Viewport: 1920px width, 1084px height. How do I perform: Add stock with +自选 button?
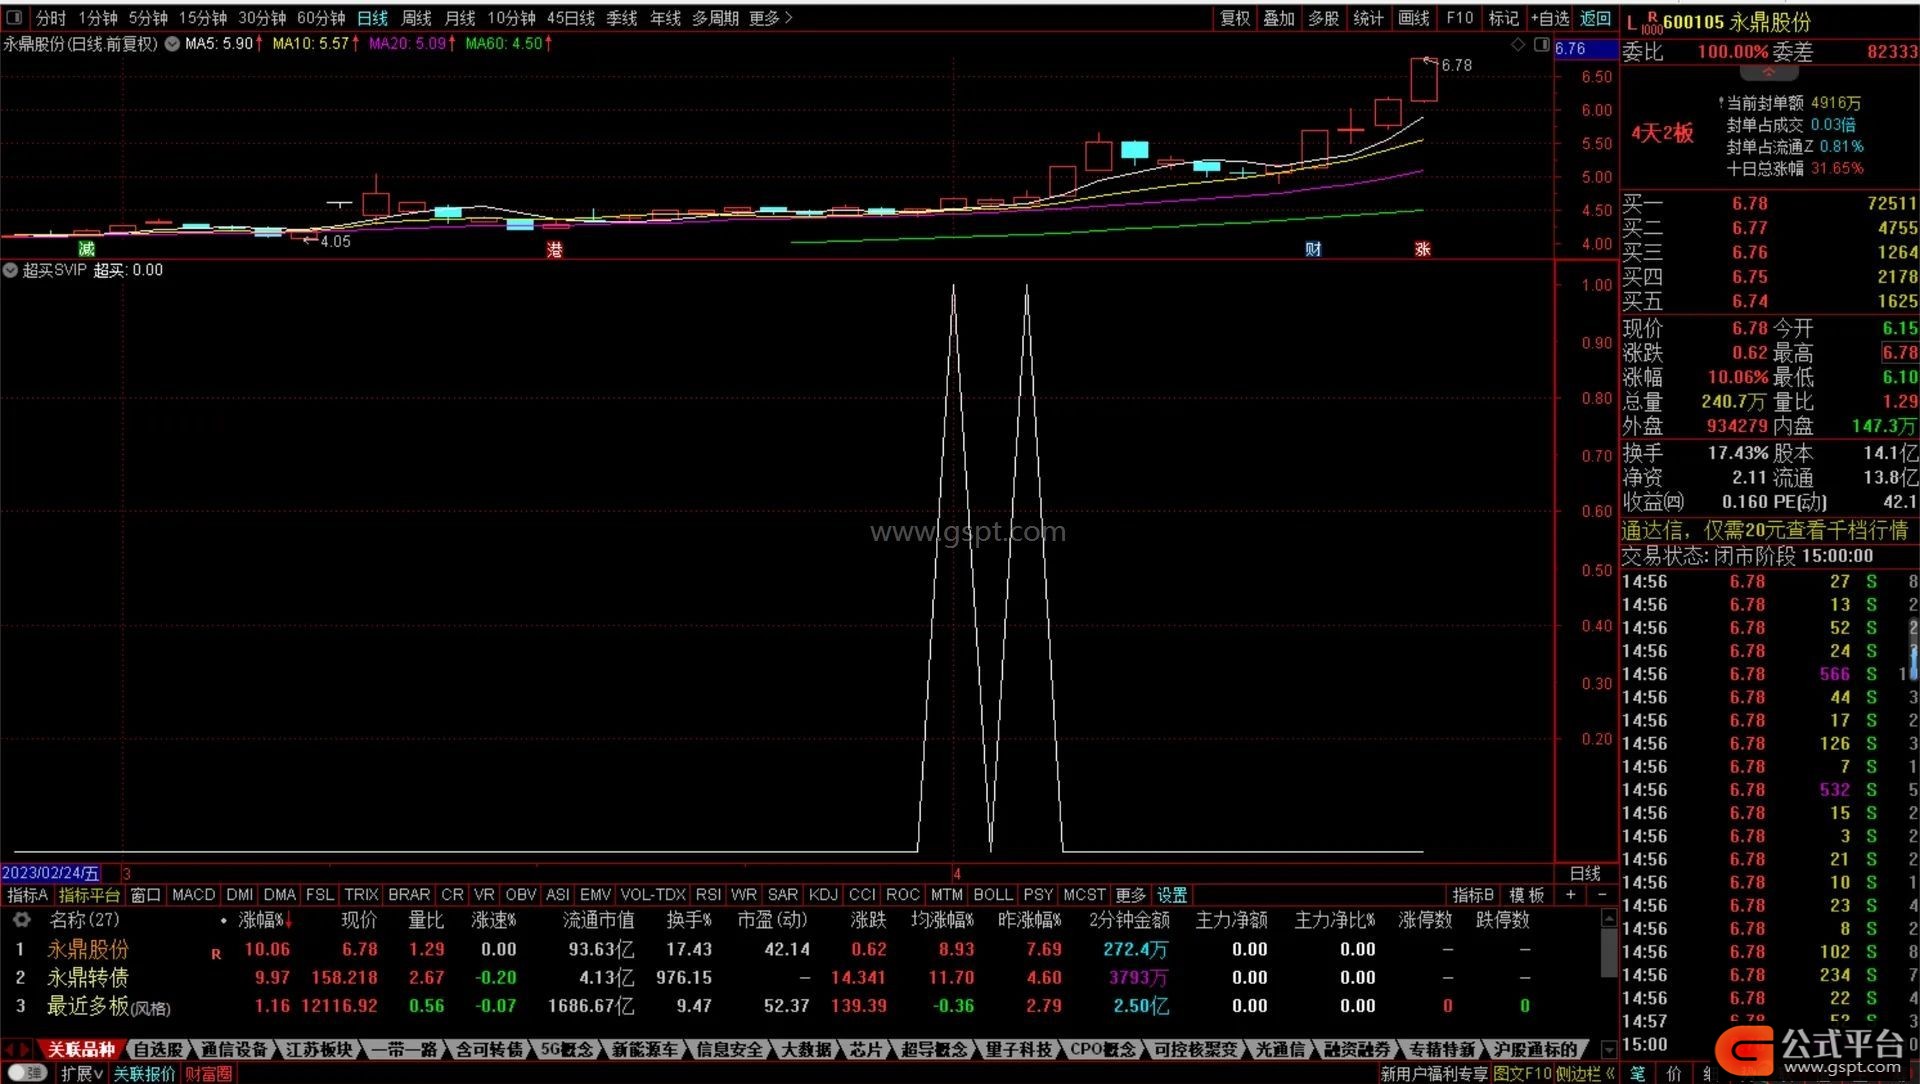click(1550, 18)
